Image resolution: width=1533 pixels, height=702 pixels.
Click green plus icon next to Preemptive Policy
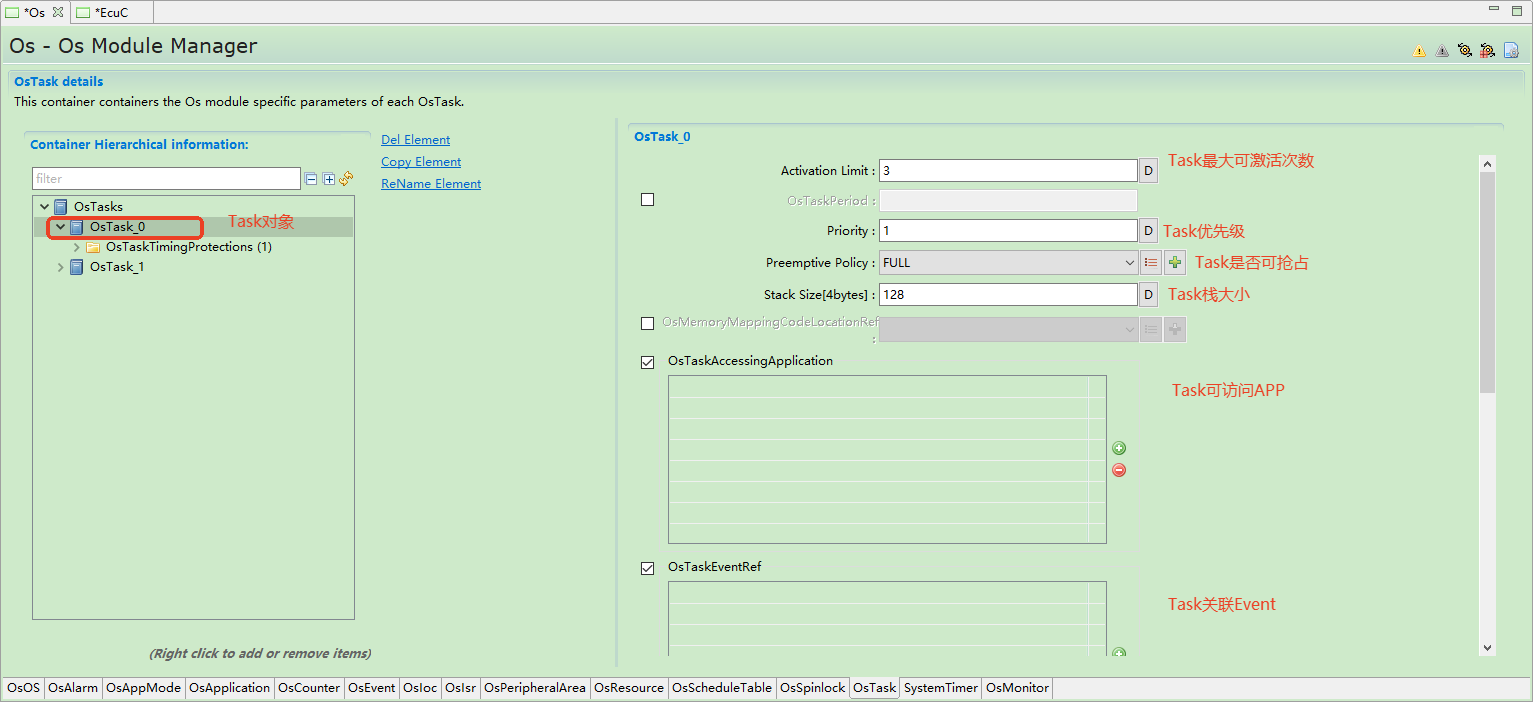coord(1175,263)
